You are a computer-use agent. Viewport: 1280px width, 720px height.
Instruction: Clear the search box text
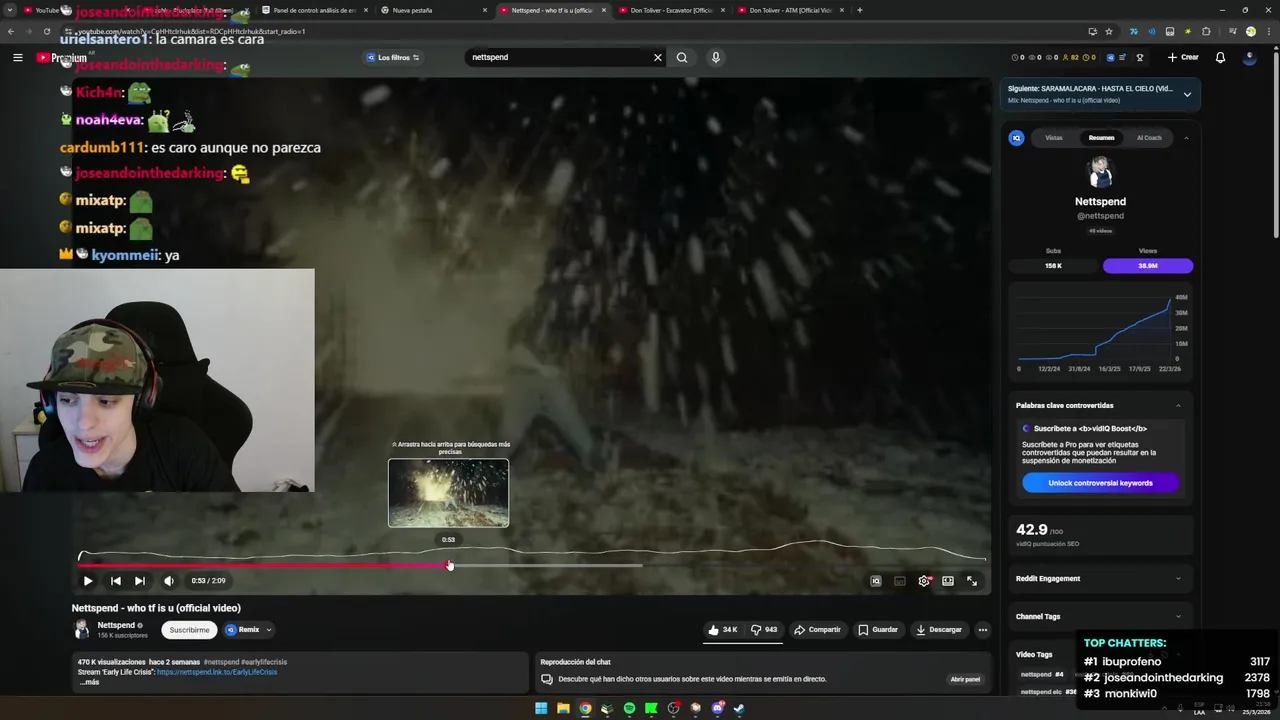click(x=658, y=57)
